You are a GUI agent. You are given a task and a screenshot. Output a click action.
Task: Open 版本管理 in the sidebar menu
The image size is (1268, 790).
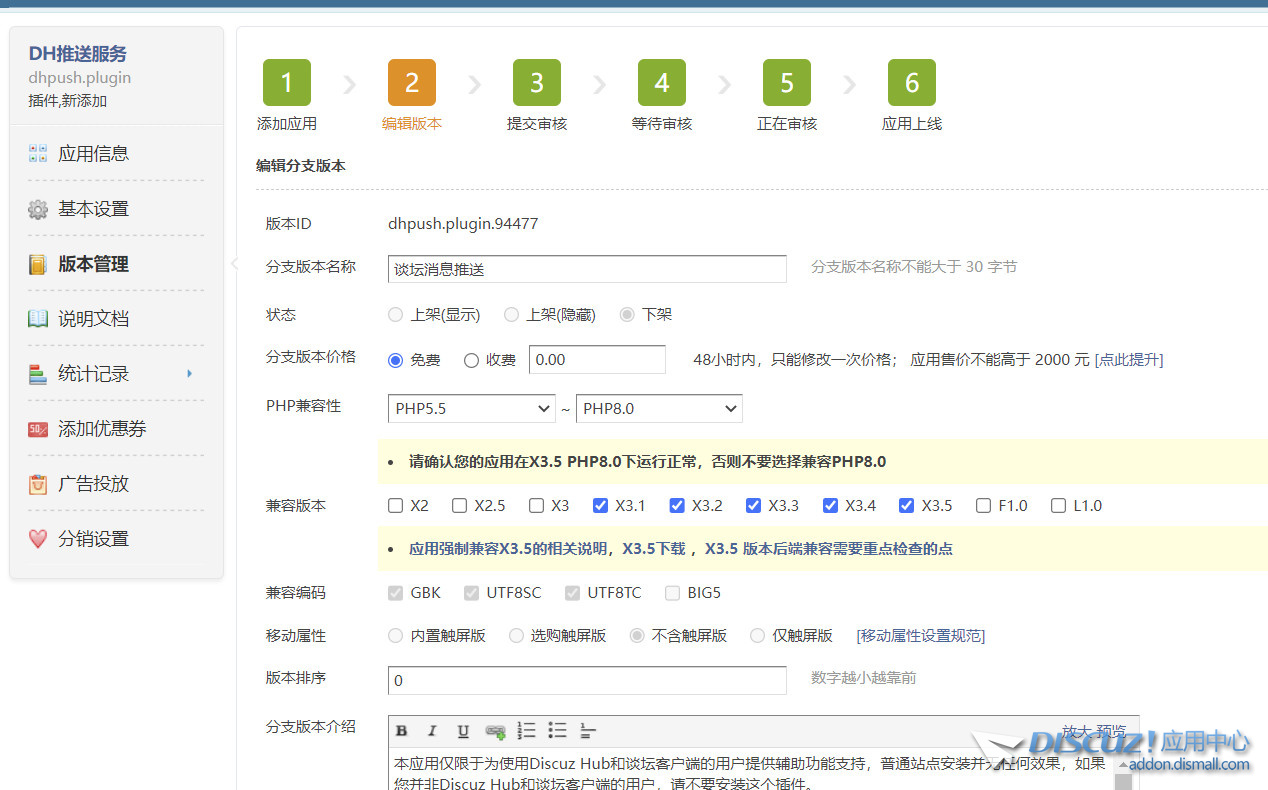coord(93,264)
